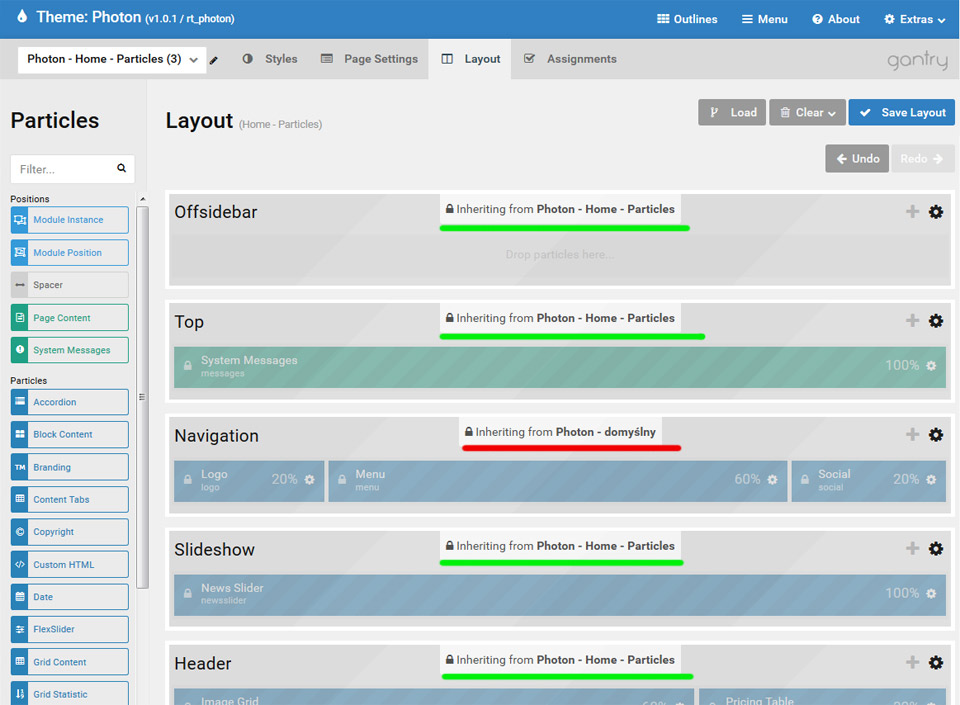Open Slideshow section settings gear
The height and width of the screenshot is (705, 960).
(936, 548)
